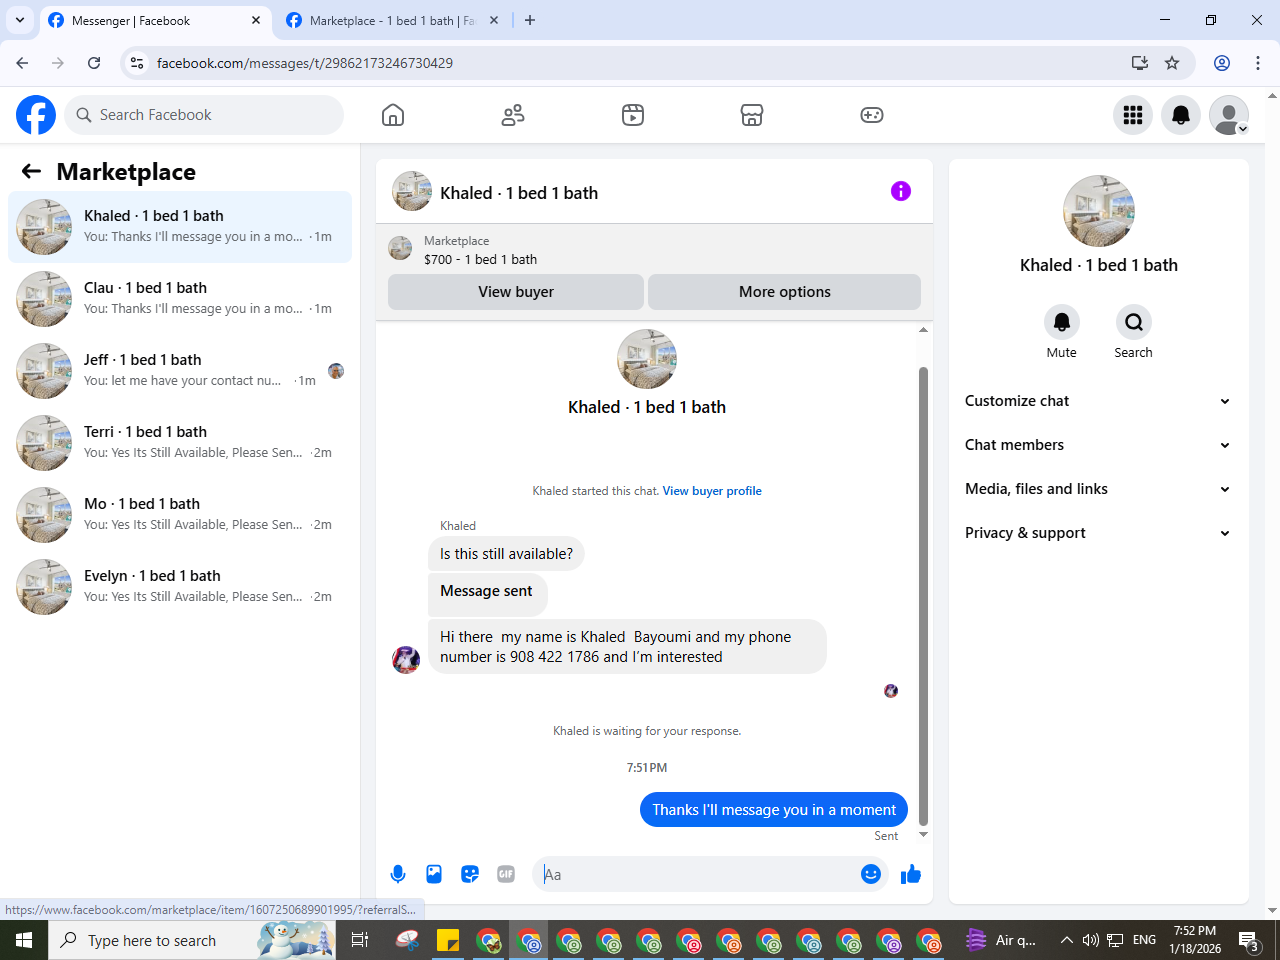Click the chat scrollbar down arrow

(x=923, y=835)
